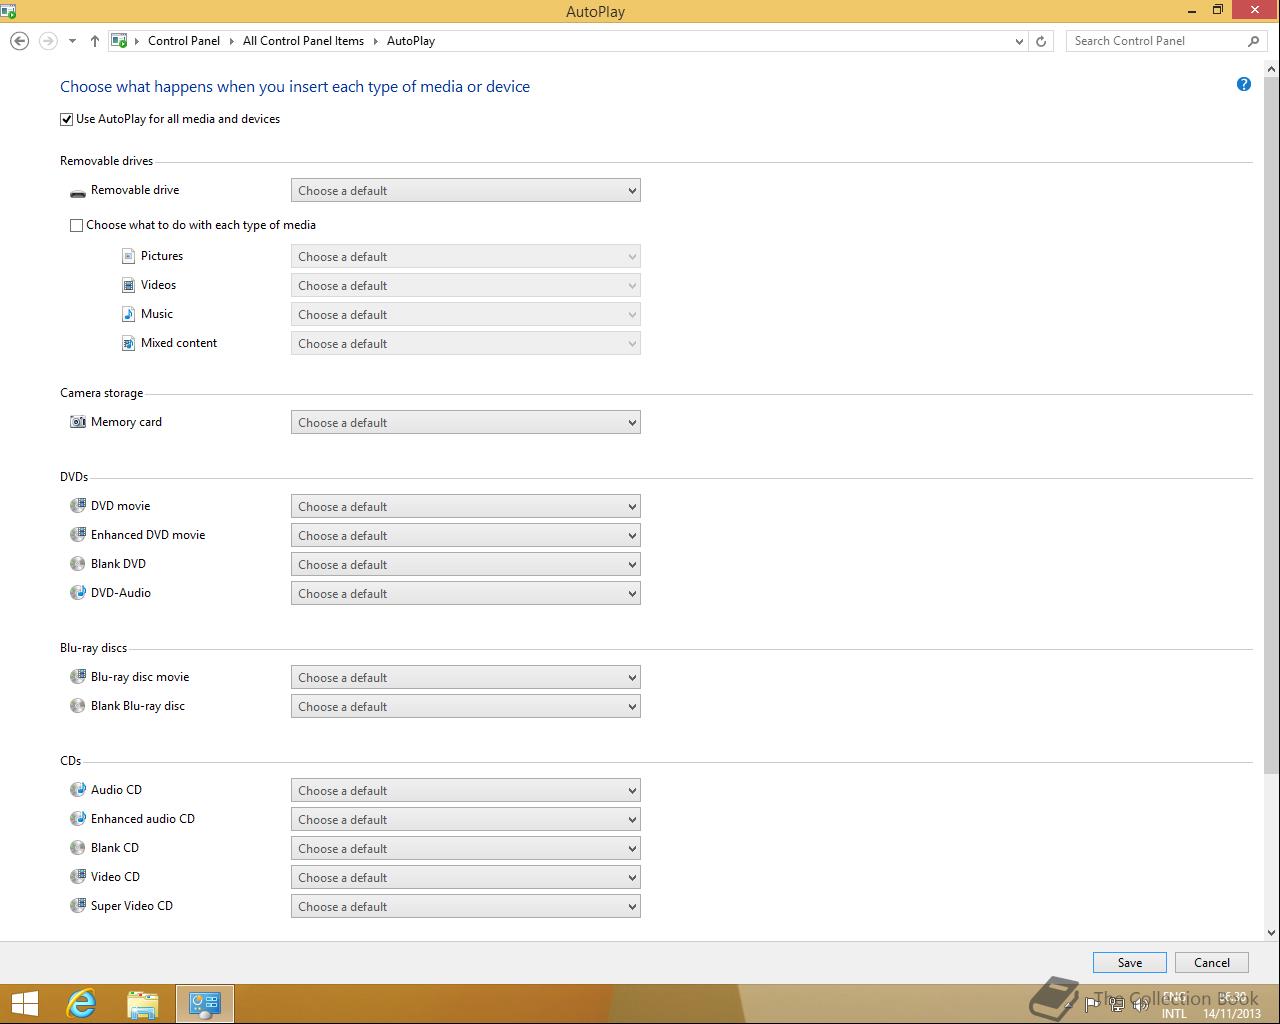Open the Blu-ray disc movie dropdown

pyautogui.click(x=466, y=678)
